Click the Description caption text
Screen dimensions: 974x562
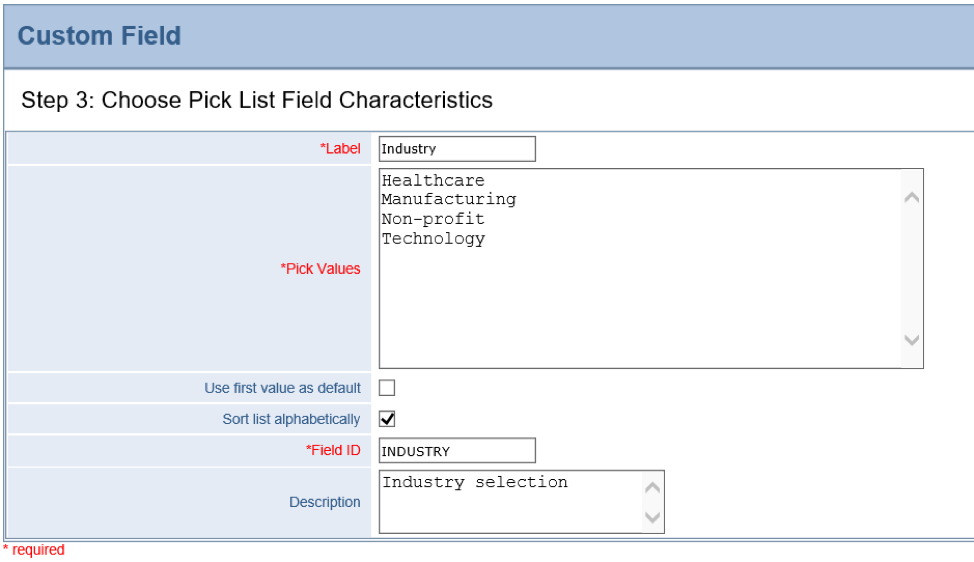point(325,502)
